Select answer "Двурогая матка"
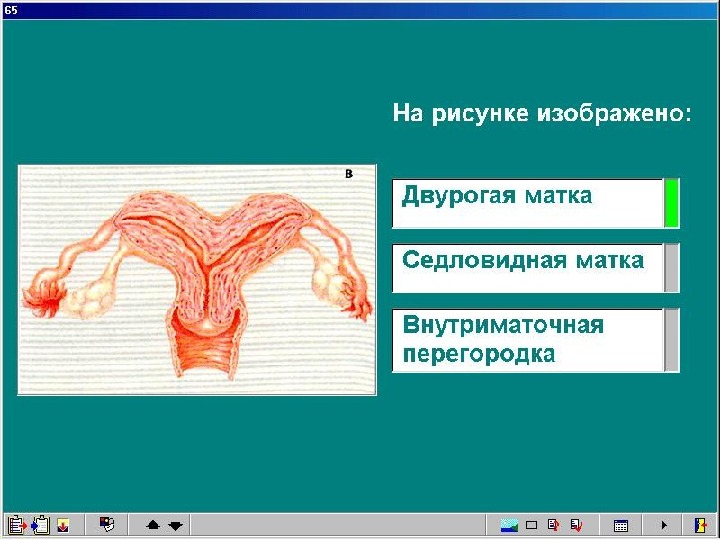720x540 pixels. [528, 203]
